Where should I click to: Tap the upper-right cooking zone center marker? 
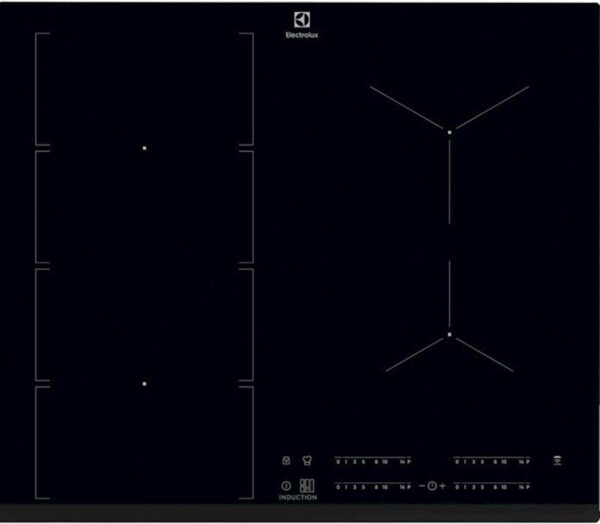pyautogui.click(x=450, y=131)
